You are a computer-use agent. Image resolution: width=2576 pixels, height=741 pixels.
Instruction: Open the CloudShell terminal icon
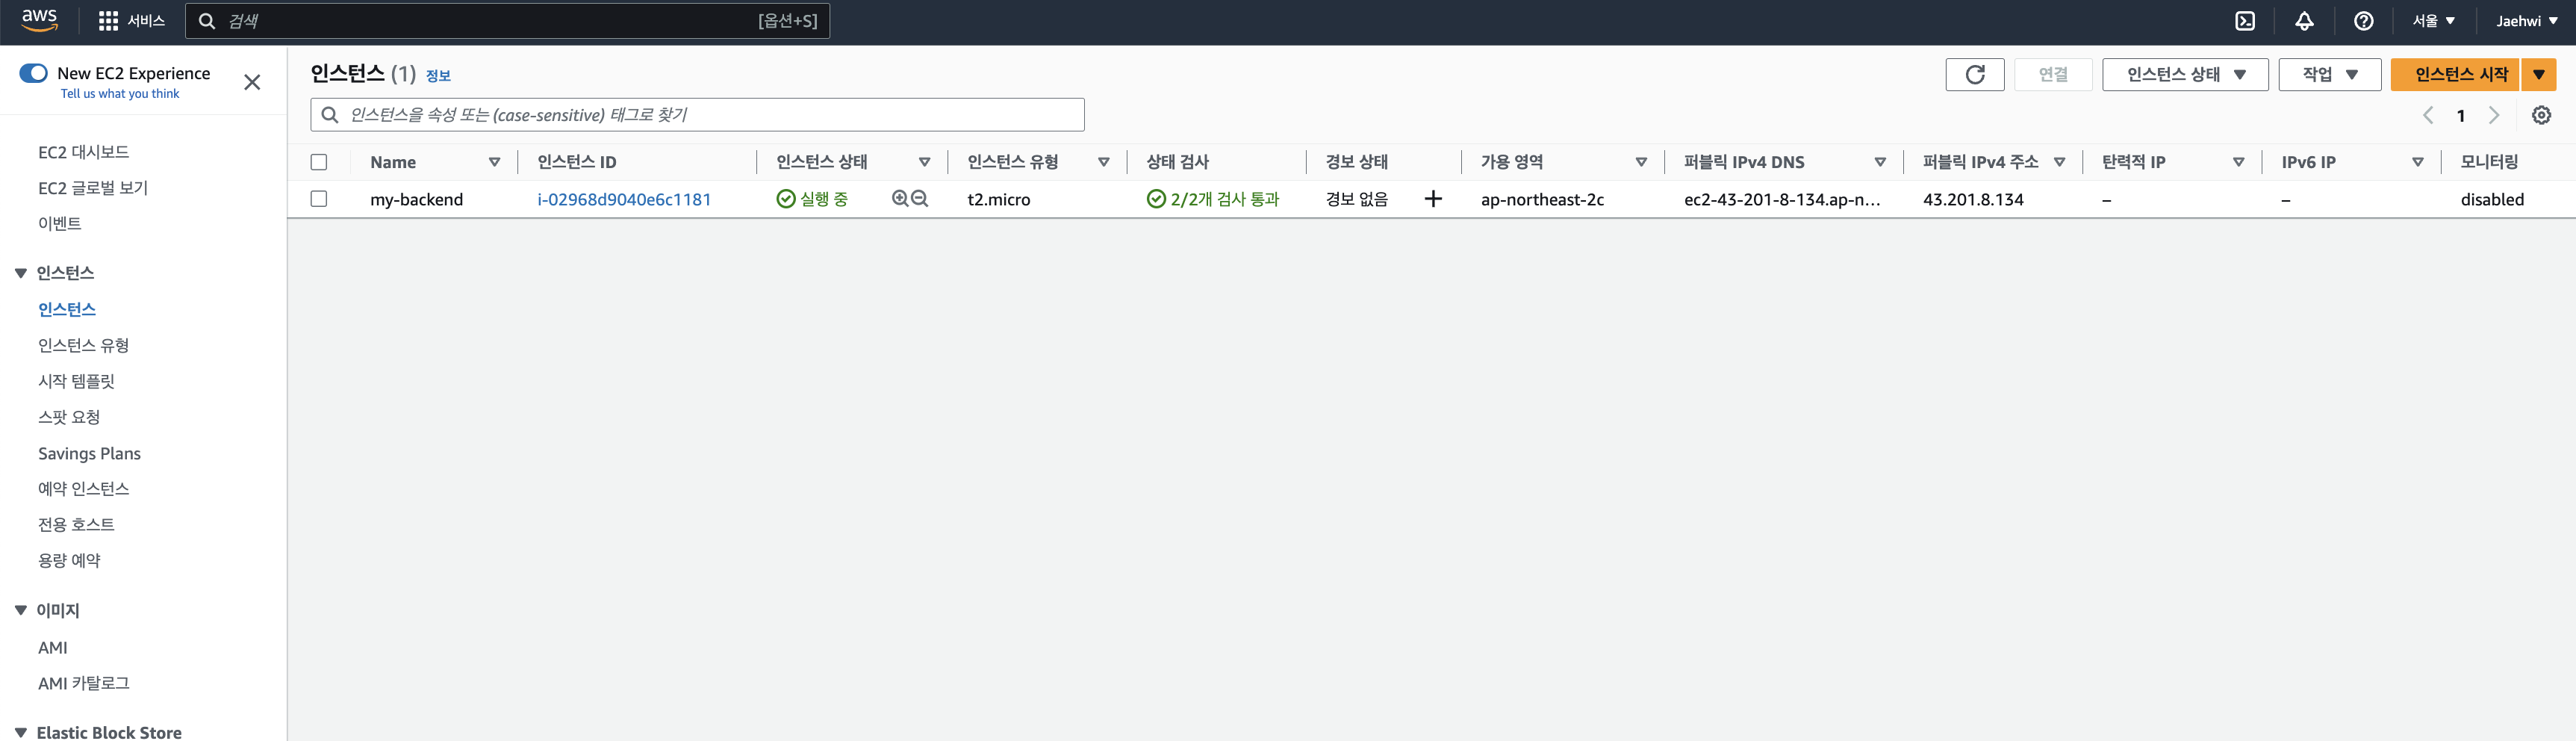click(2245, 21)
